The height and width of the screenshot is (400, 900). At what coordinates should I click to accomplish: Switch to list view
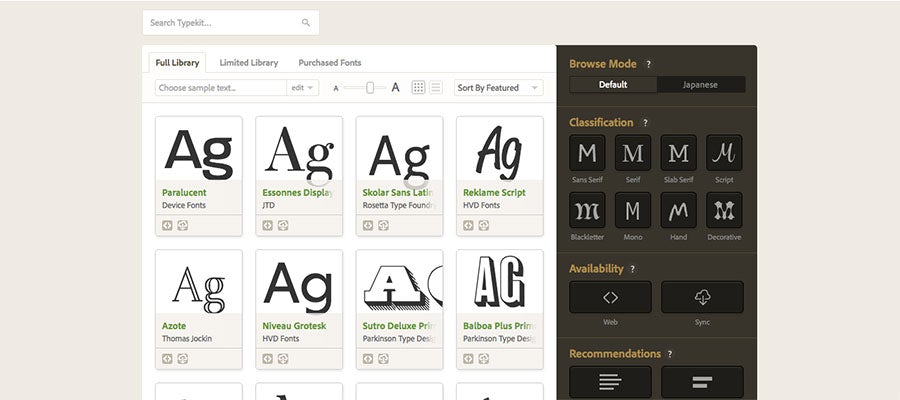click(436, 88)
